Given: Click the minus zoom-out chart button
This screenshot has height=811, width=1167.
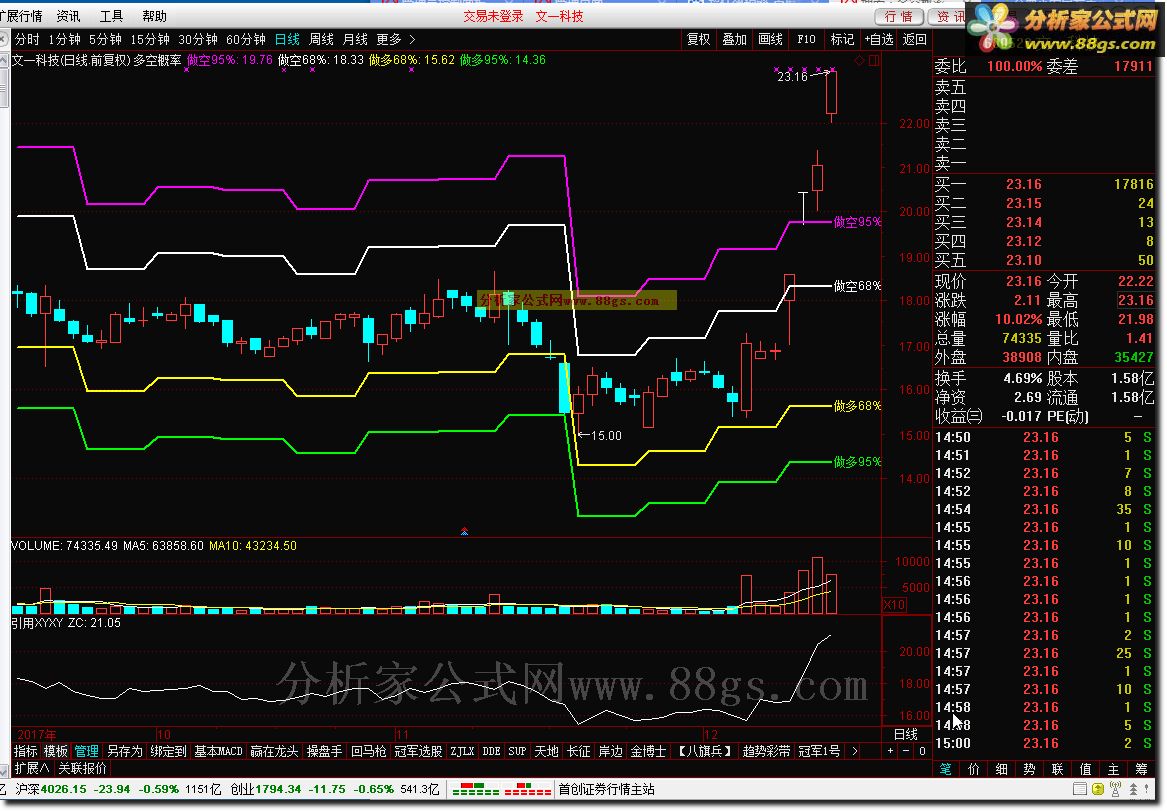Looking at the screenshot, I should (x=906, y=751).
